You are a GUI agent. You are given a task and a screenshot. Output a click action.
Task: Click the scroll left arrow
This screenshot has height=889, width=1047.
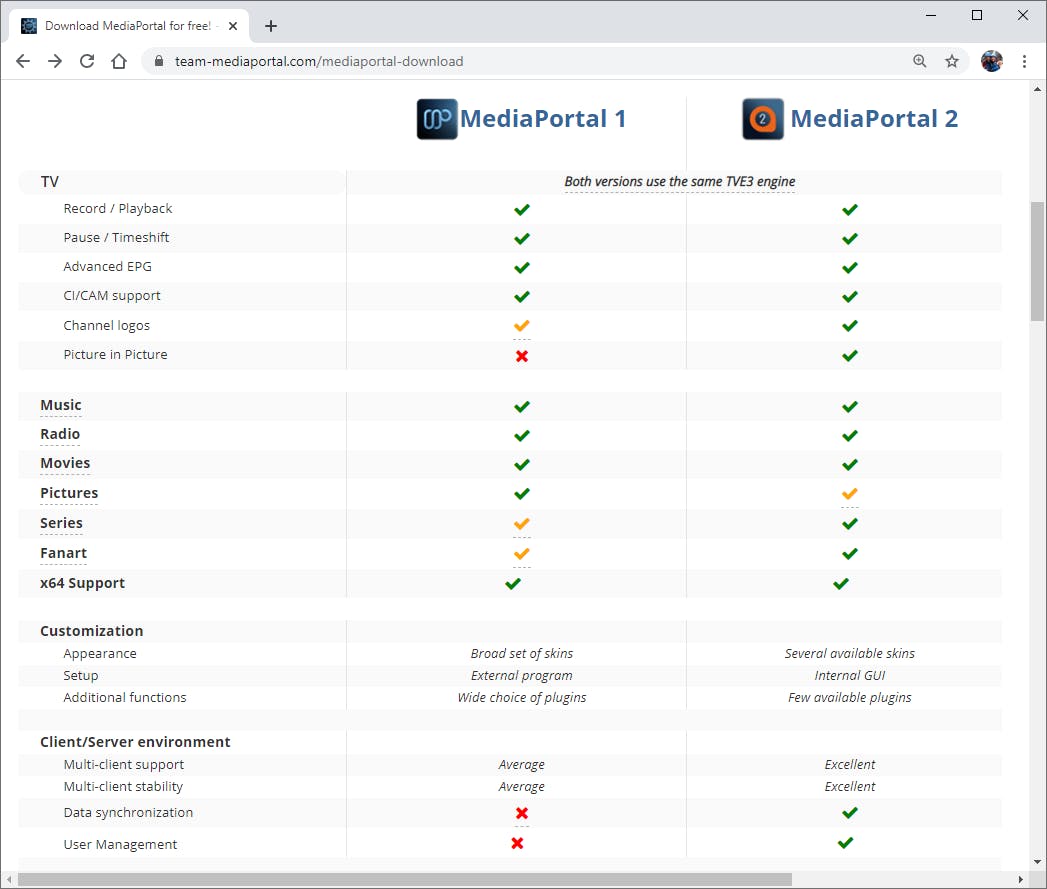point(9,880)
